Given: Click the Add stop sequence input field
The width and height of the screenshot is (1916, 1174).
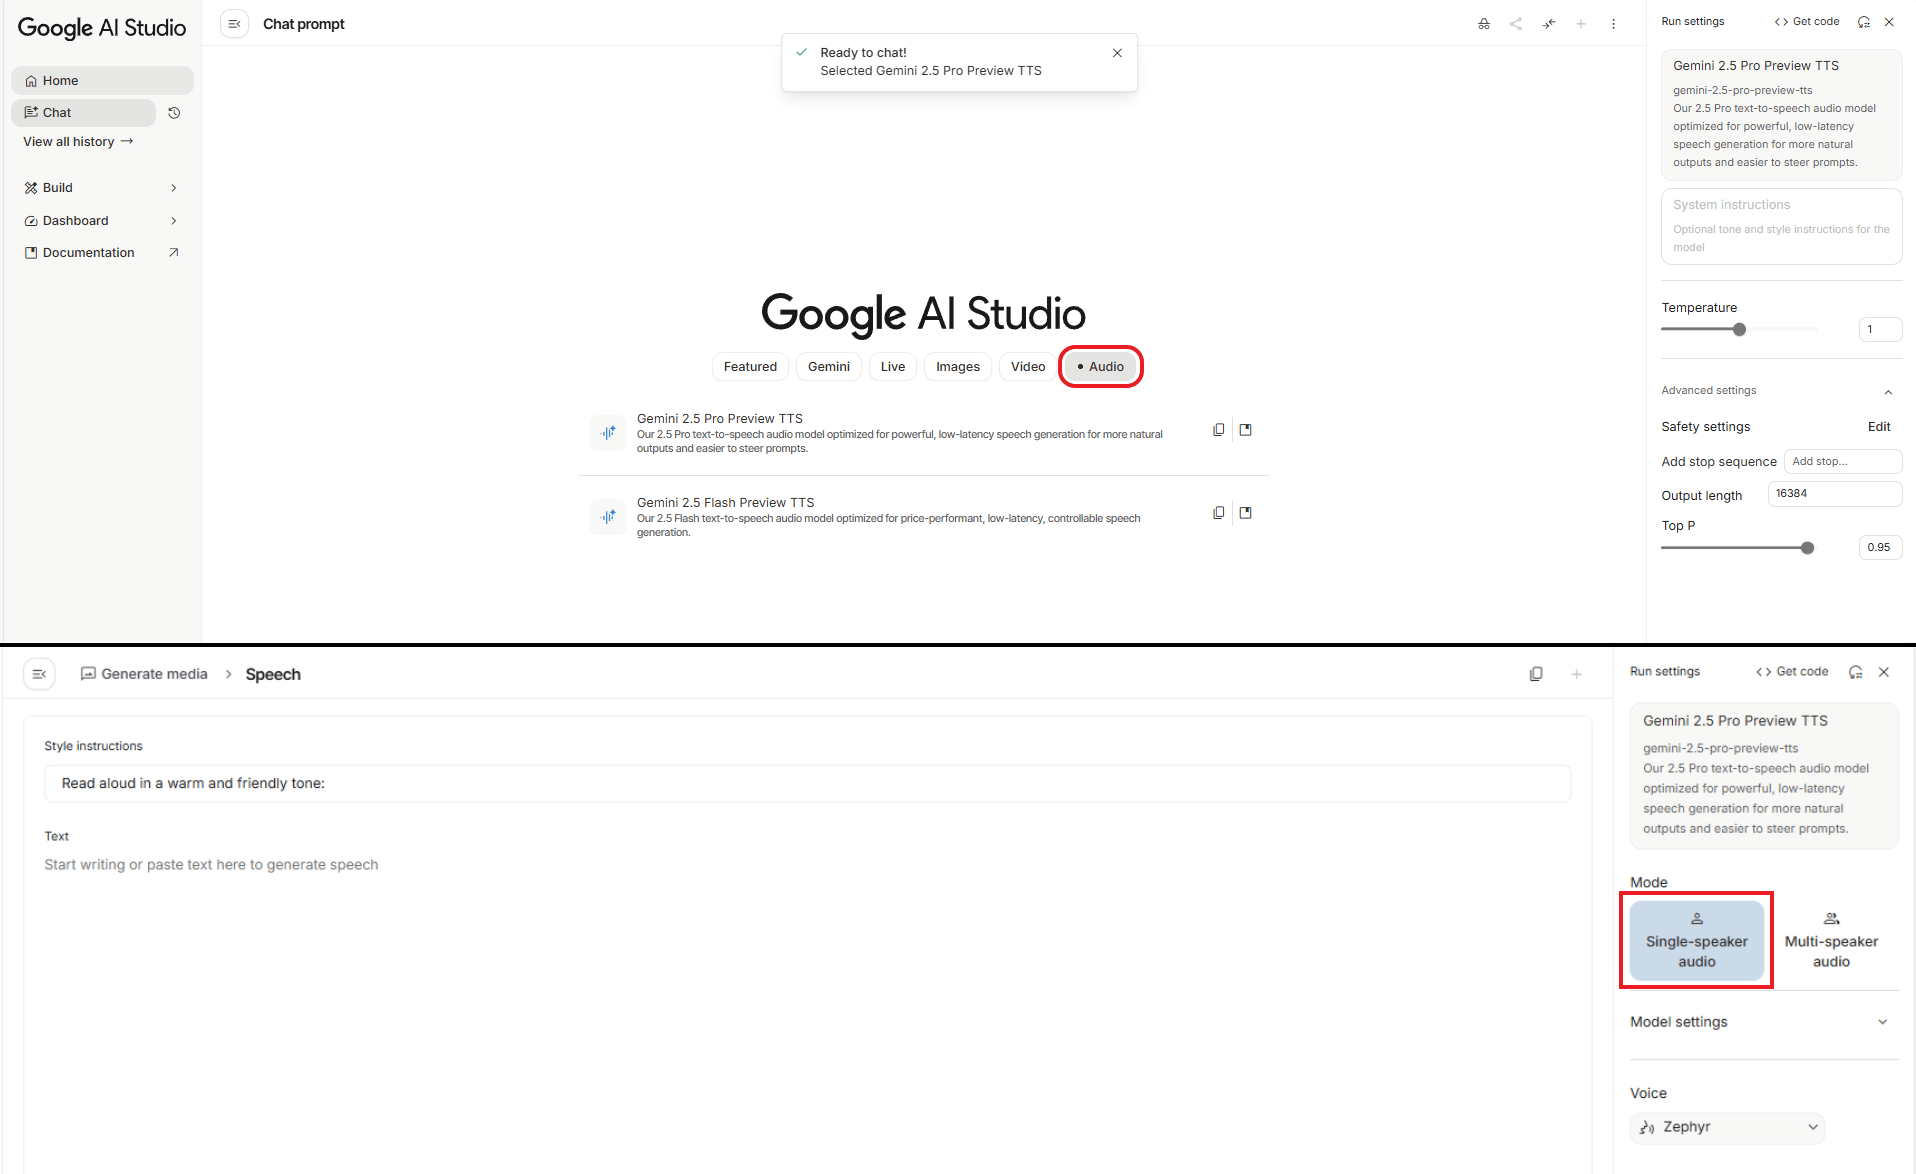Looking at the screenshot, I should pyautogui.click(x=1843, y=461).
